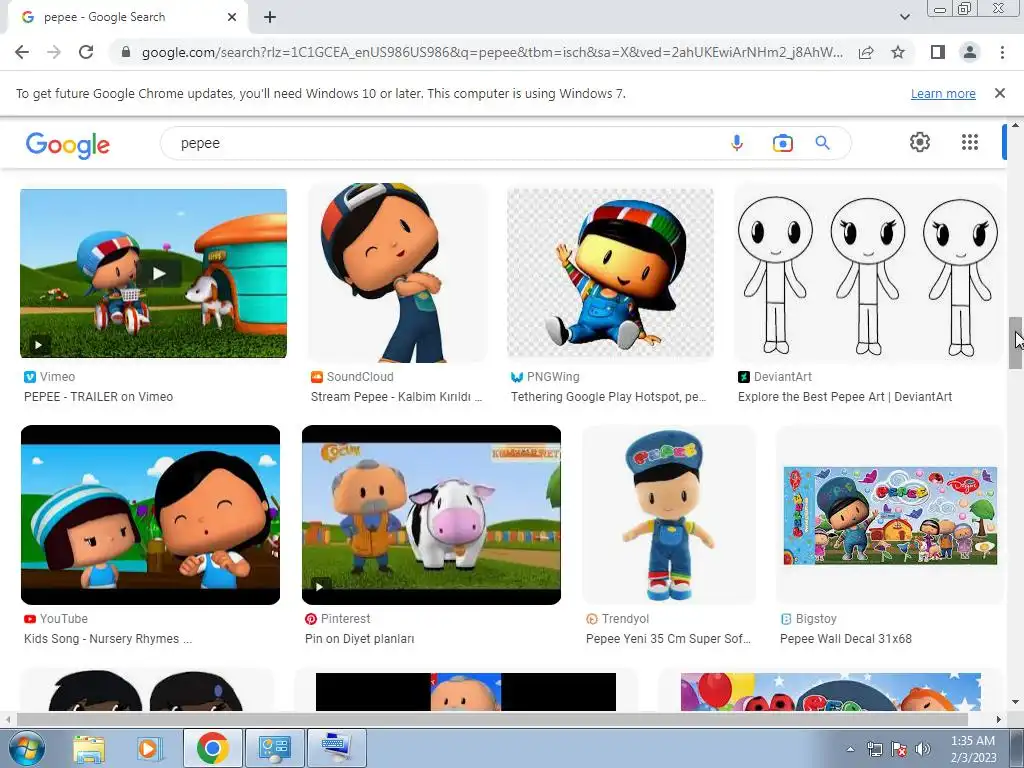Click the magnifying glass search icon
Screen dimensions: 1024x768
click(822, 143)
